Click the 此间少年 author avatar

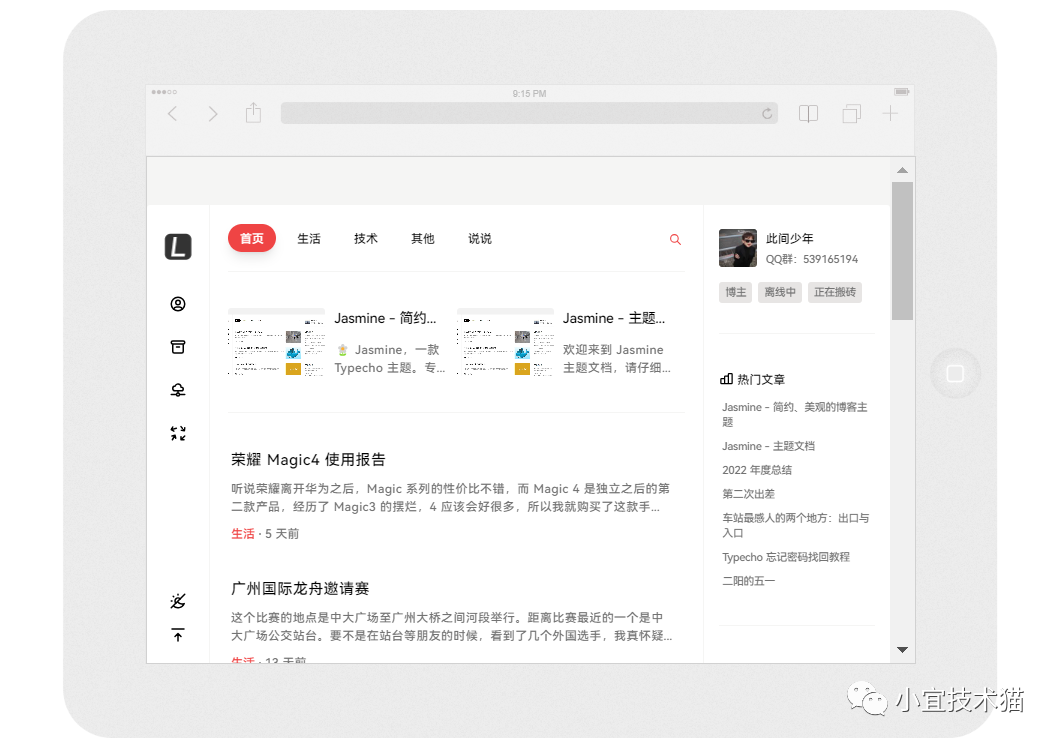(738, 248)
